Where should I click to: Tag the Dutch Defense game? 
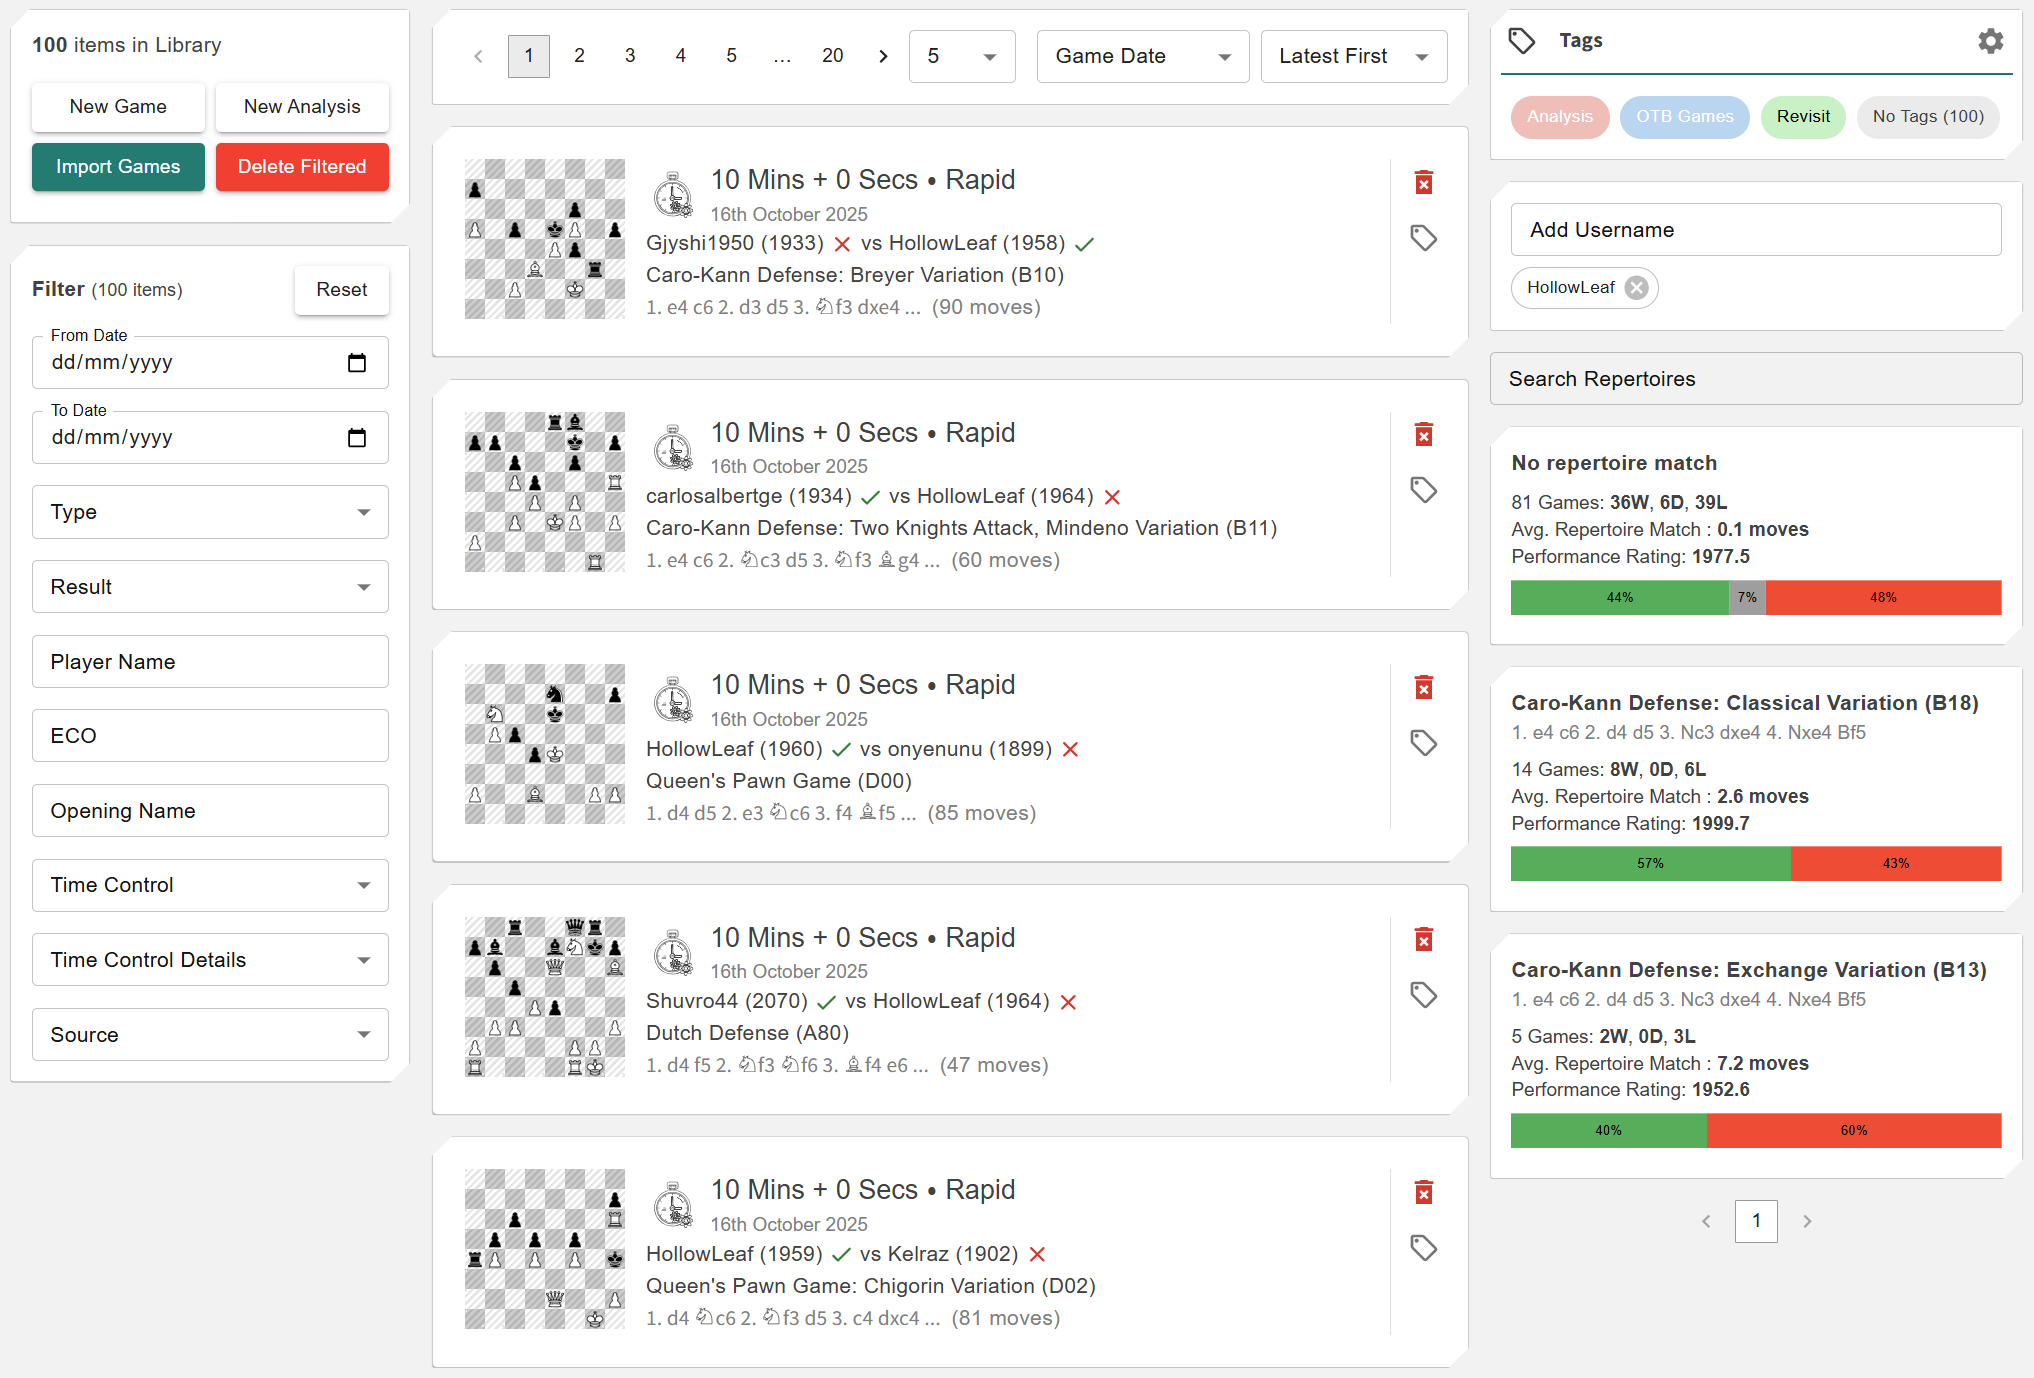(1424, 995)
